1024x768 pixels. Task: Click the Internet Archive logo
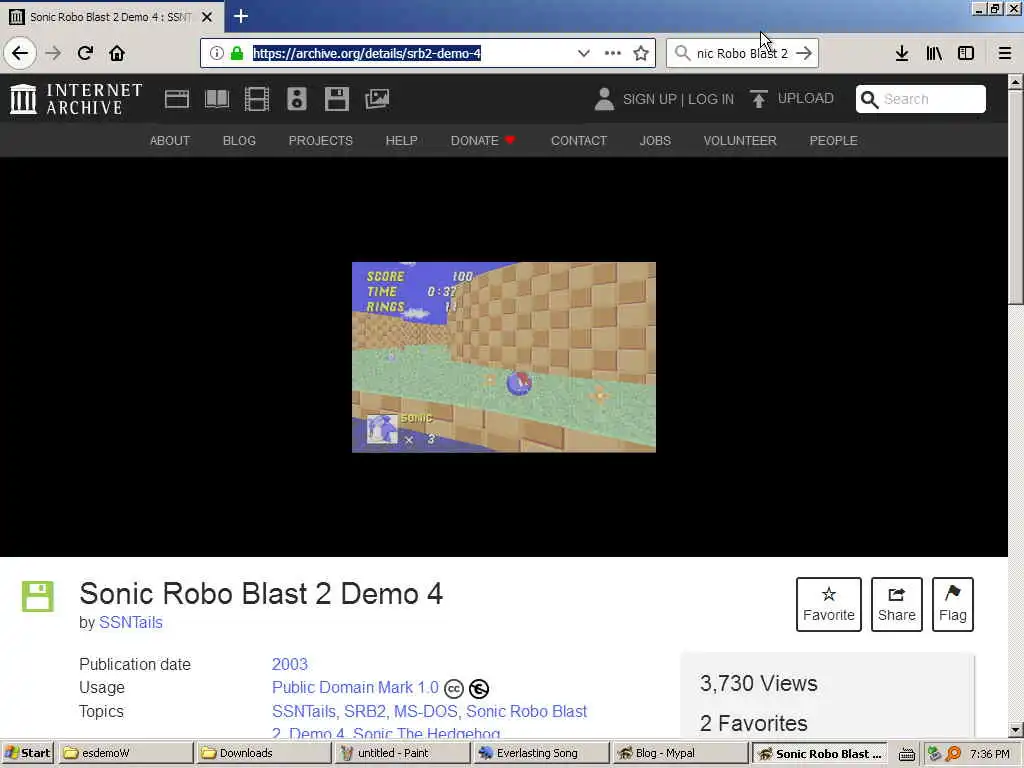click(x=76, y=99)
